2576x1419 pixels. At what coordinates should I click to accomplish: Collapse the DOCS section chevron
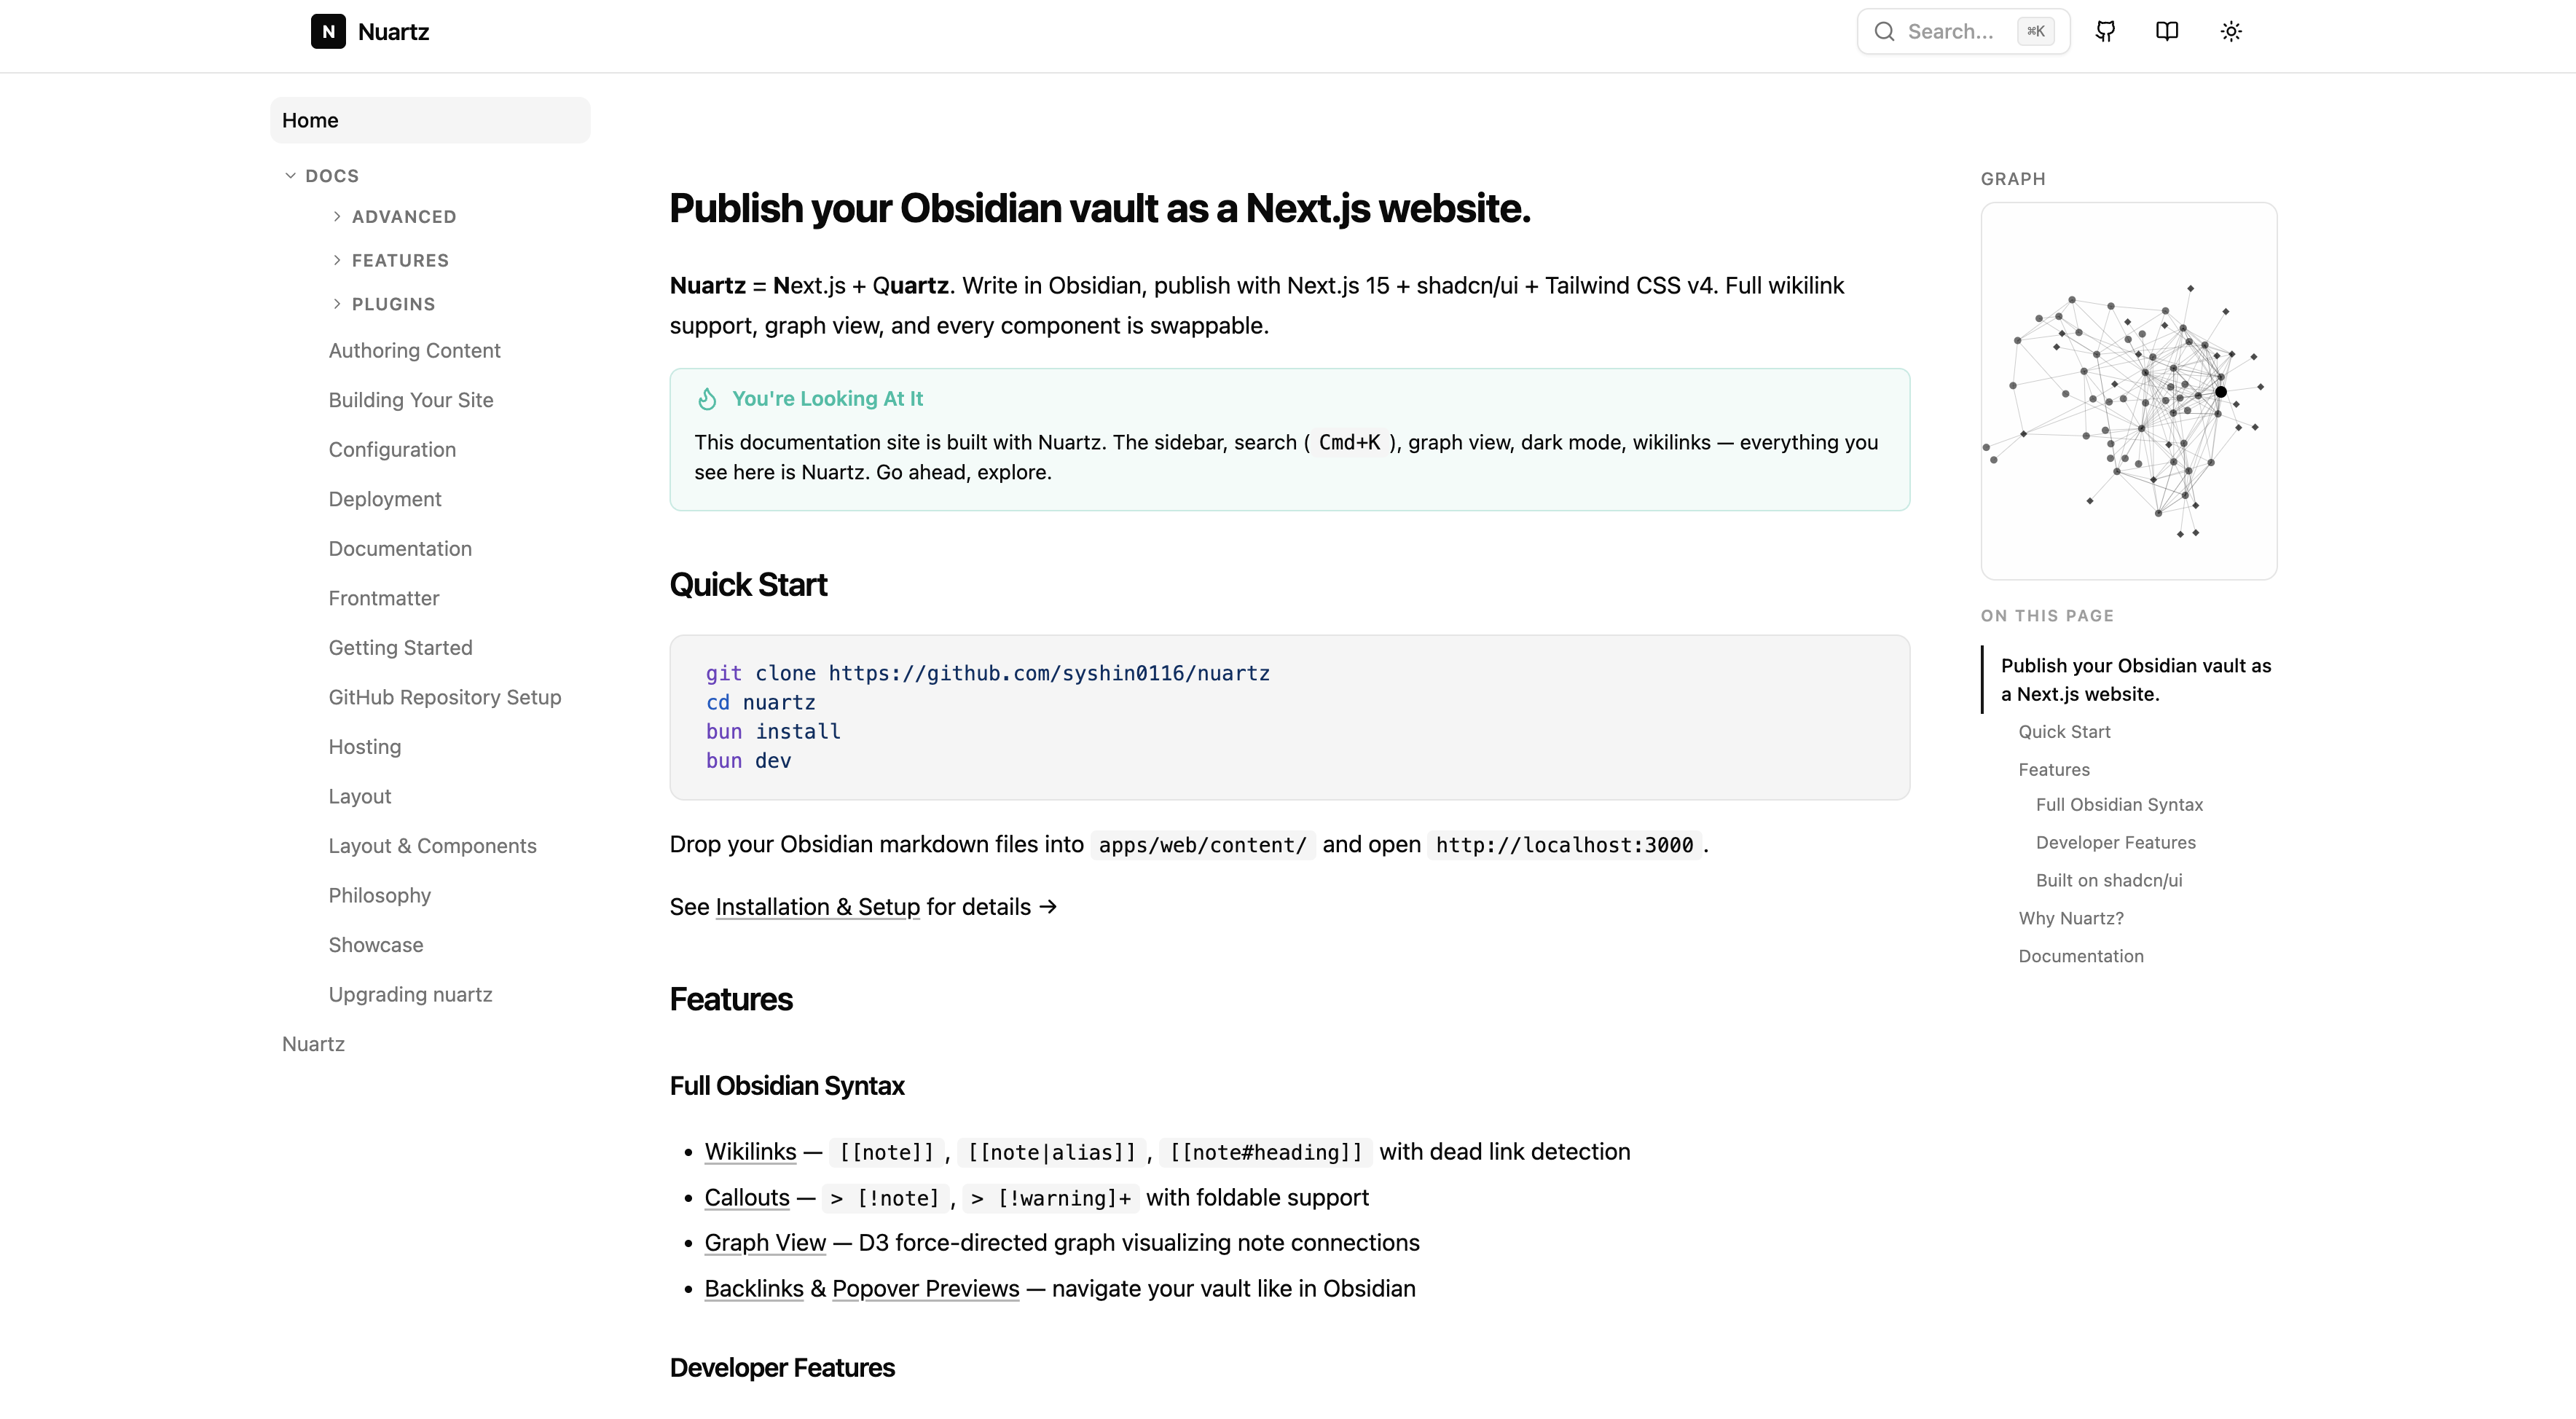(x=290, y=176)
